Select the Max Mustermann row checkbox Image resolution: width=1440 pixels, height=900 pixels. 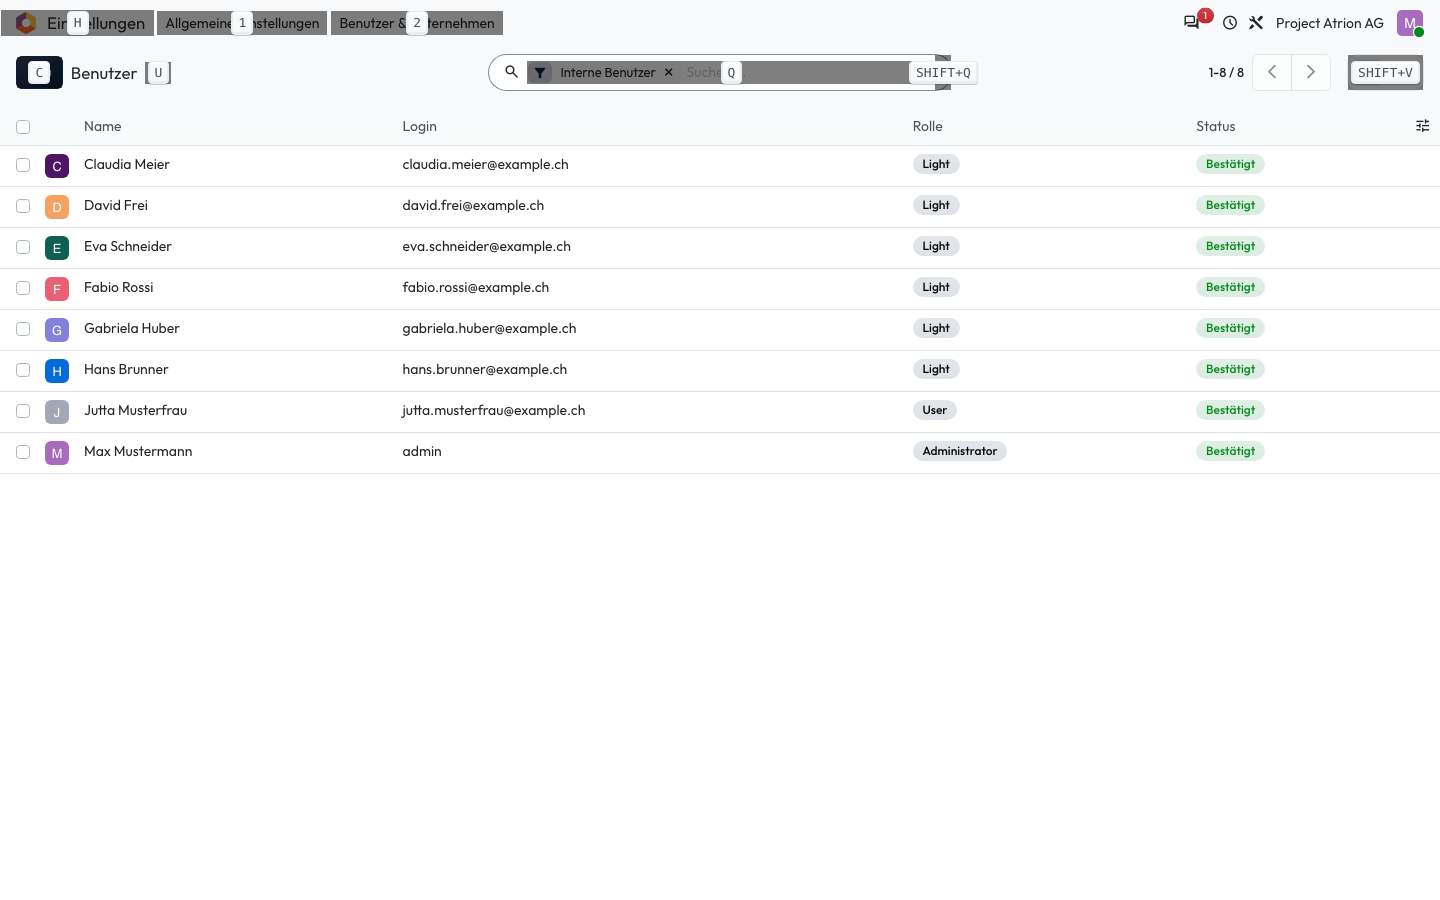[x=23, y=452]
